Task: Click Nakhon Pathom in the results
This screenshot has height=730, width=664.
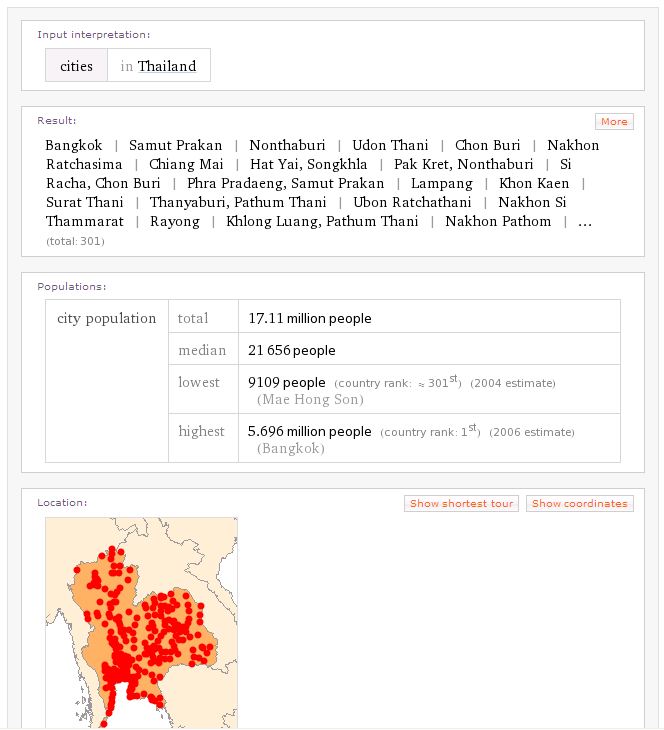Action: (x=498, y=221)
